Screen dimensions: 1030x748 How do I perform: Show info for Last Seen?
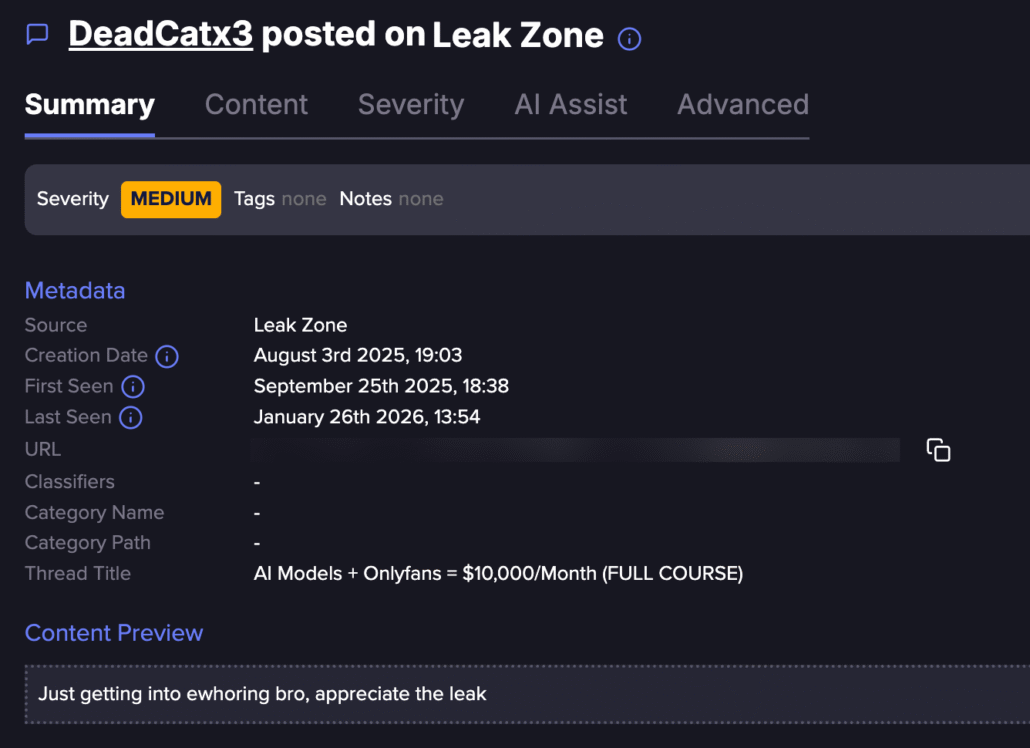pos(131,418)
